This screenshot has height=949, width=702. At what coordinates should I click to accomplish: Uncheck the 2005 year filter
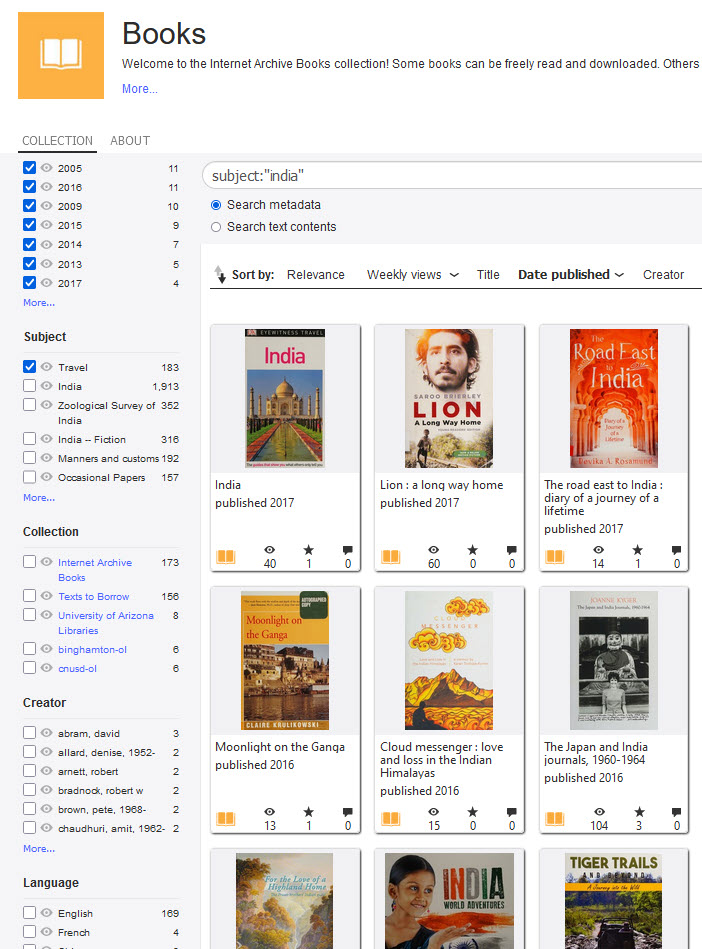(29, 167)
